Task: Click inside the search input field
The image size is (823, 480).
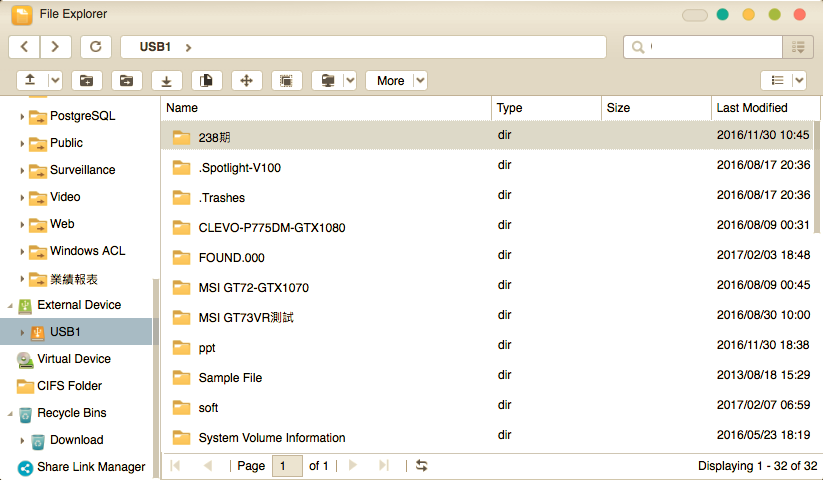Action: click(715, 47)
